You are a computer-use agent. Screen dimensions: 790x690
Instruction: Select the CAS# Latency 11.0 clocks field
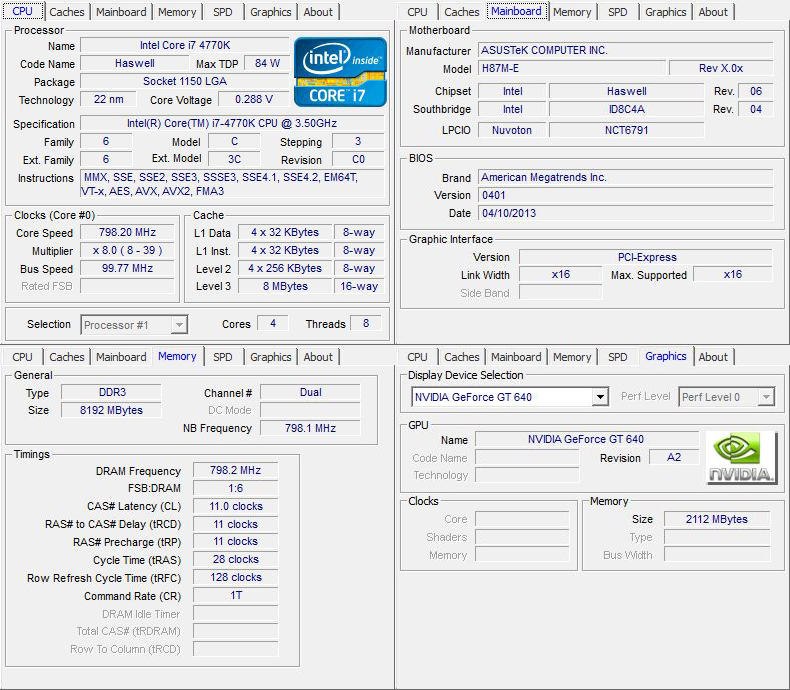click(235, 506)
